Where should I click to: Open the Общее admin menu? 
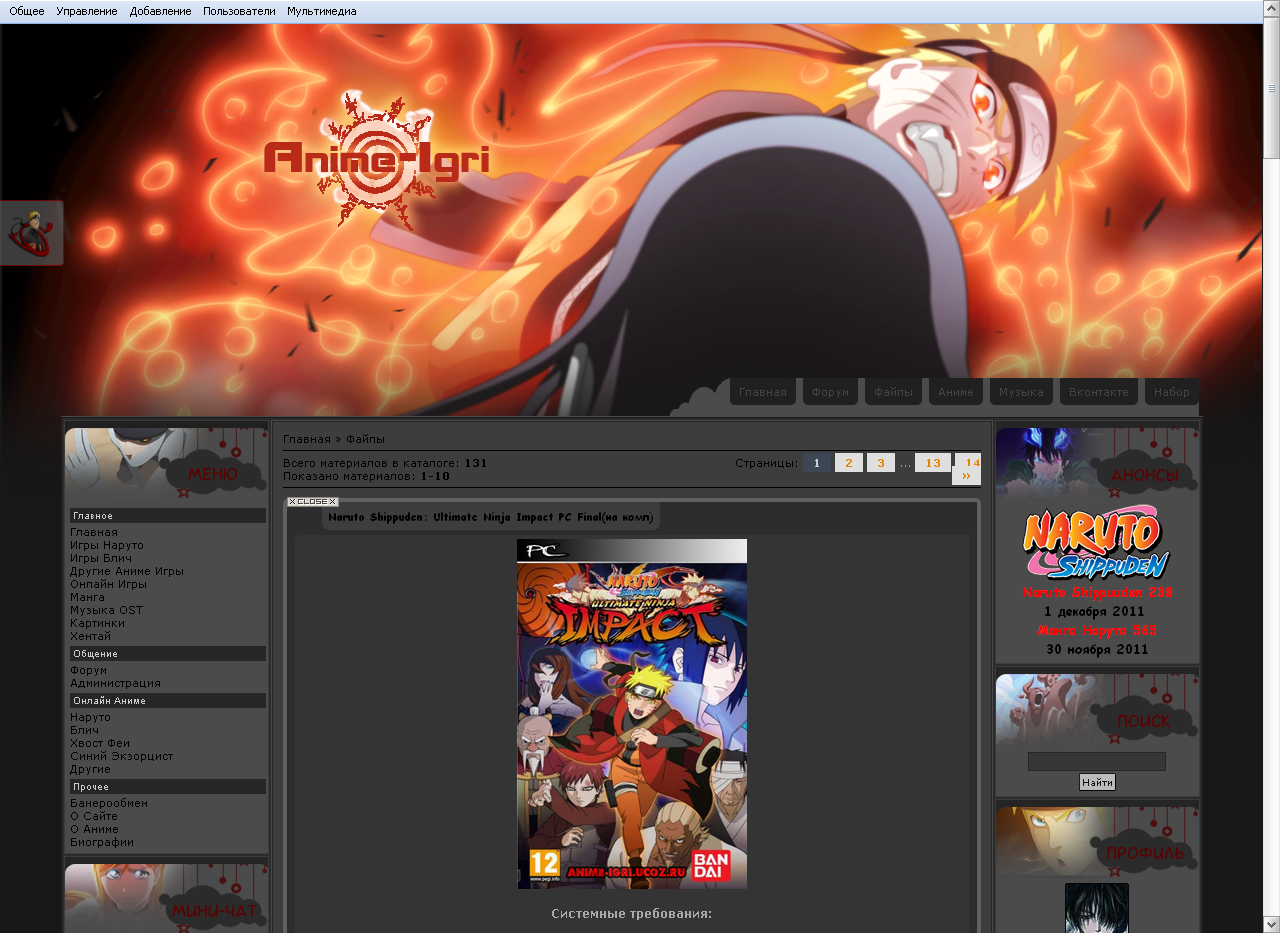tap(27, 11)
